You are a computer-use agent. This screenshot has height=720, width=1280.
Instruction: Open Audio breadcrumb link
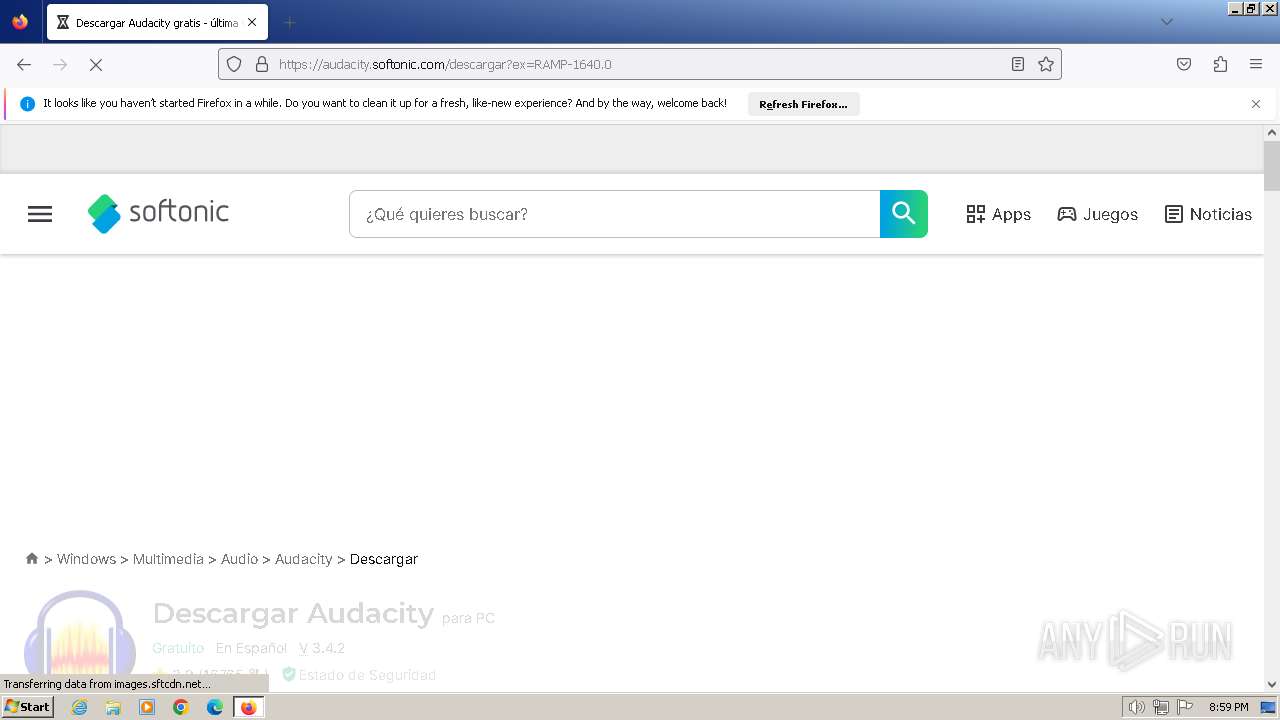tap(239, 559)
